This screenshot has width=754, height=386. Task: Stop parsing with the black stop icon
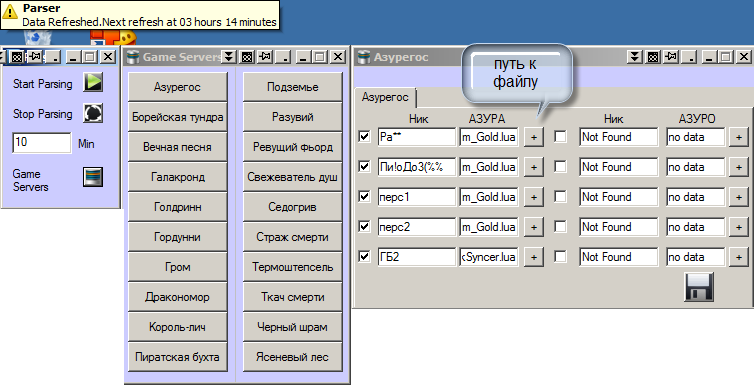pyautogui.click(x=93, y=113)
